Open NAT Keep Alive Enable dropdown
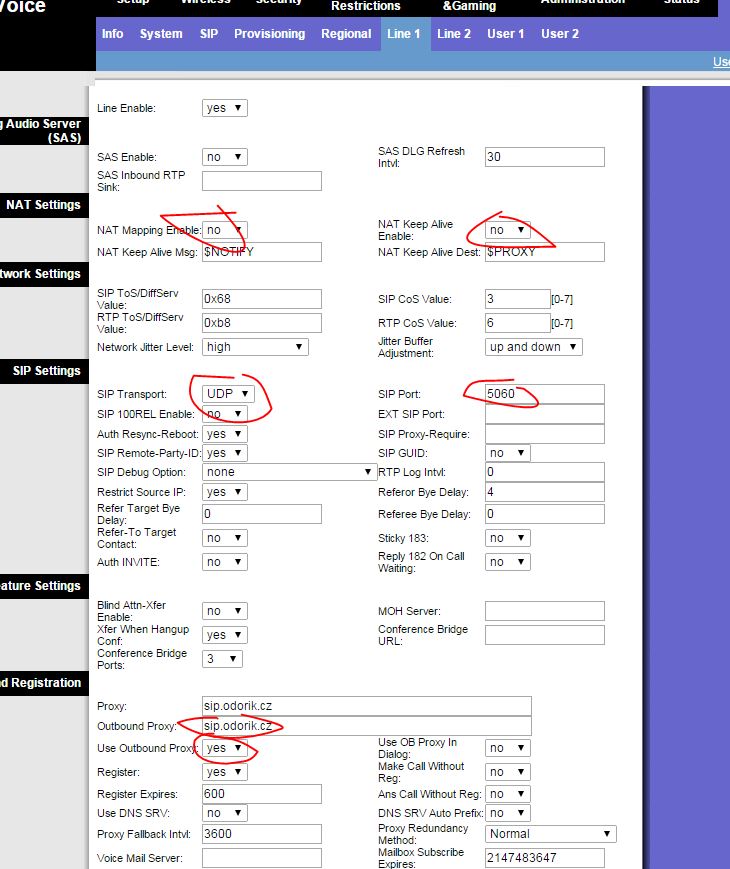Viewport: 730px width, 869px height. [508, 230]
